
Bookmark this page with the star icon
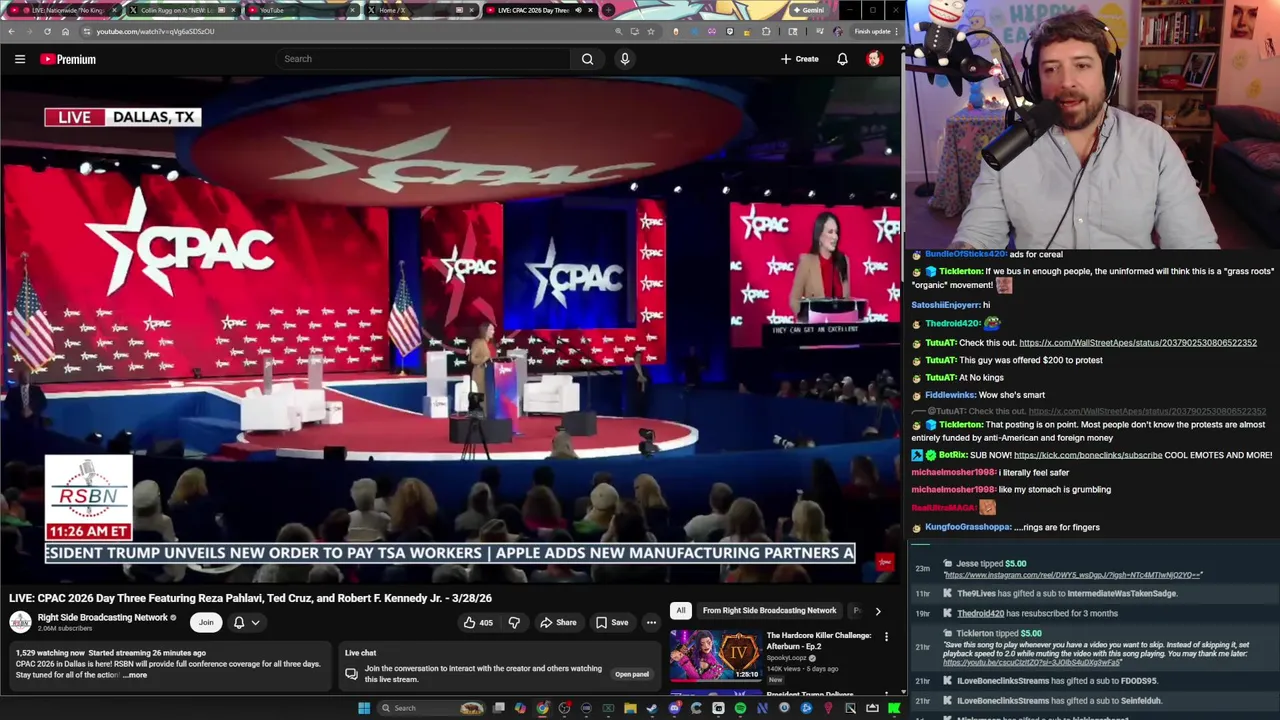[651, 31]
